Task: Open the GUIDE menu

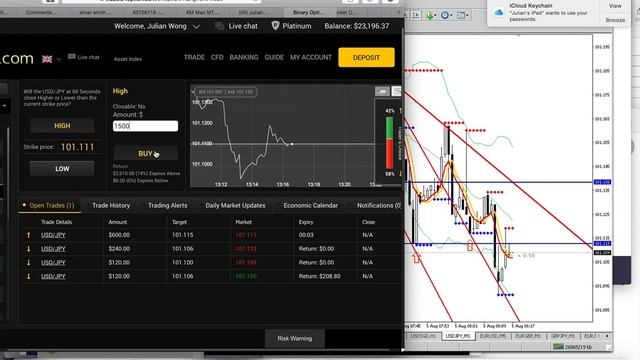Action: click(x=274, y=58)
